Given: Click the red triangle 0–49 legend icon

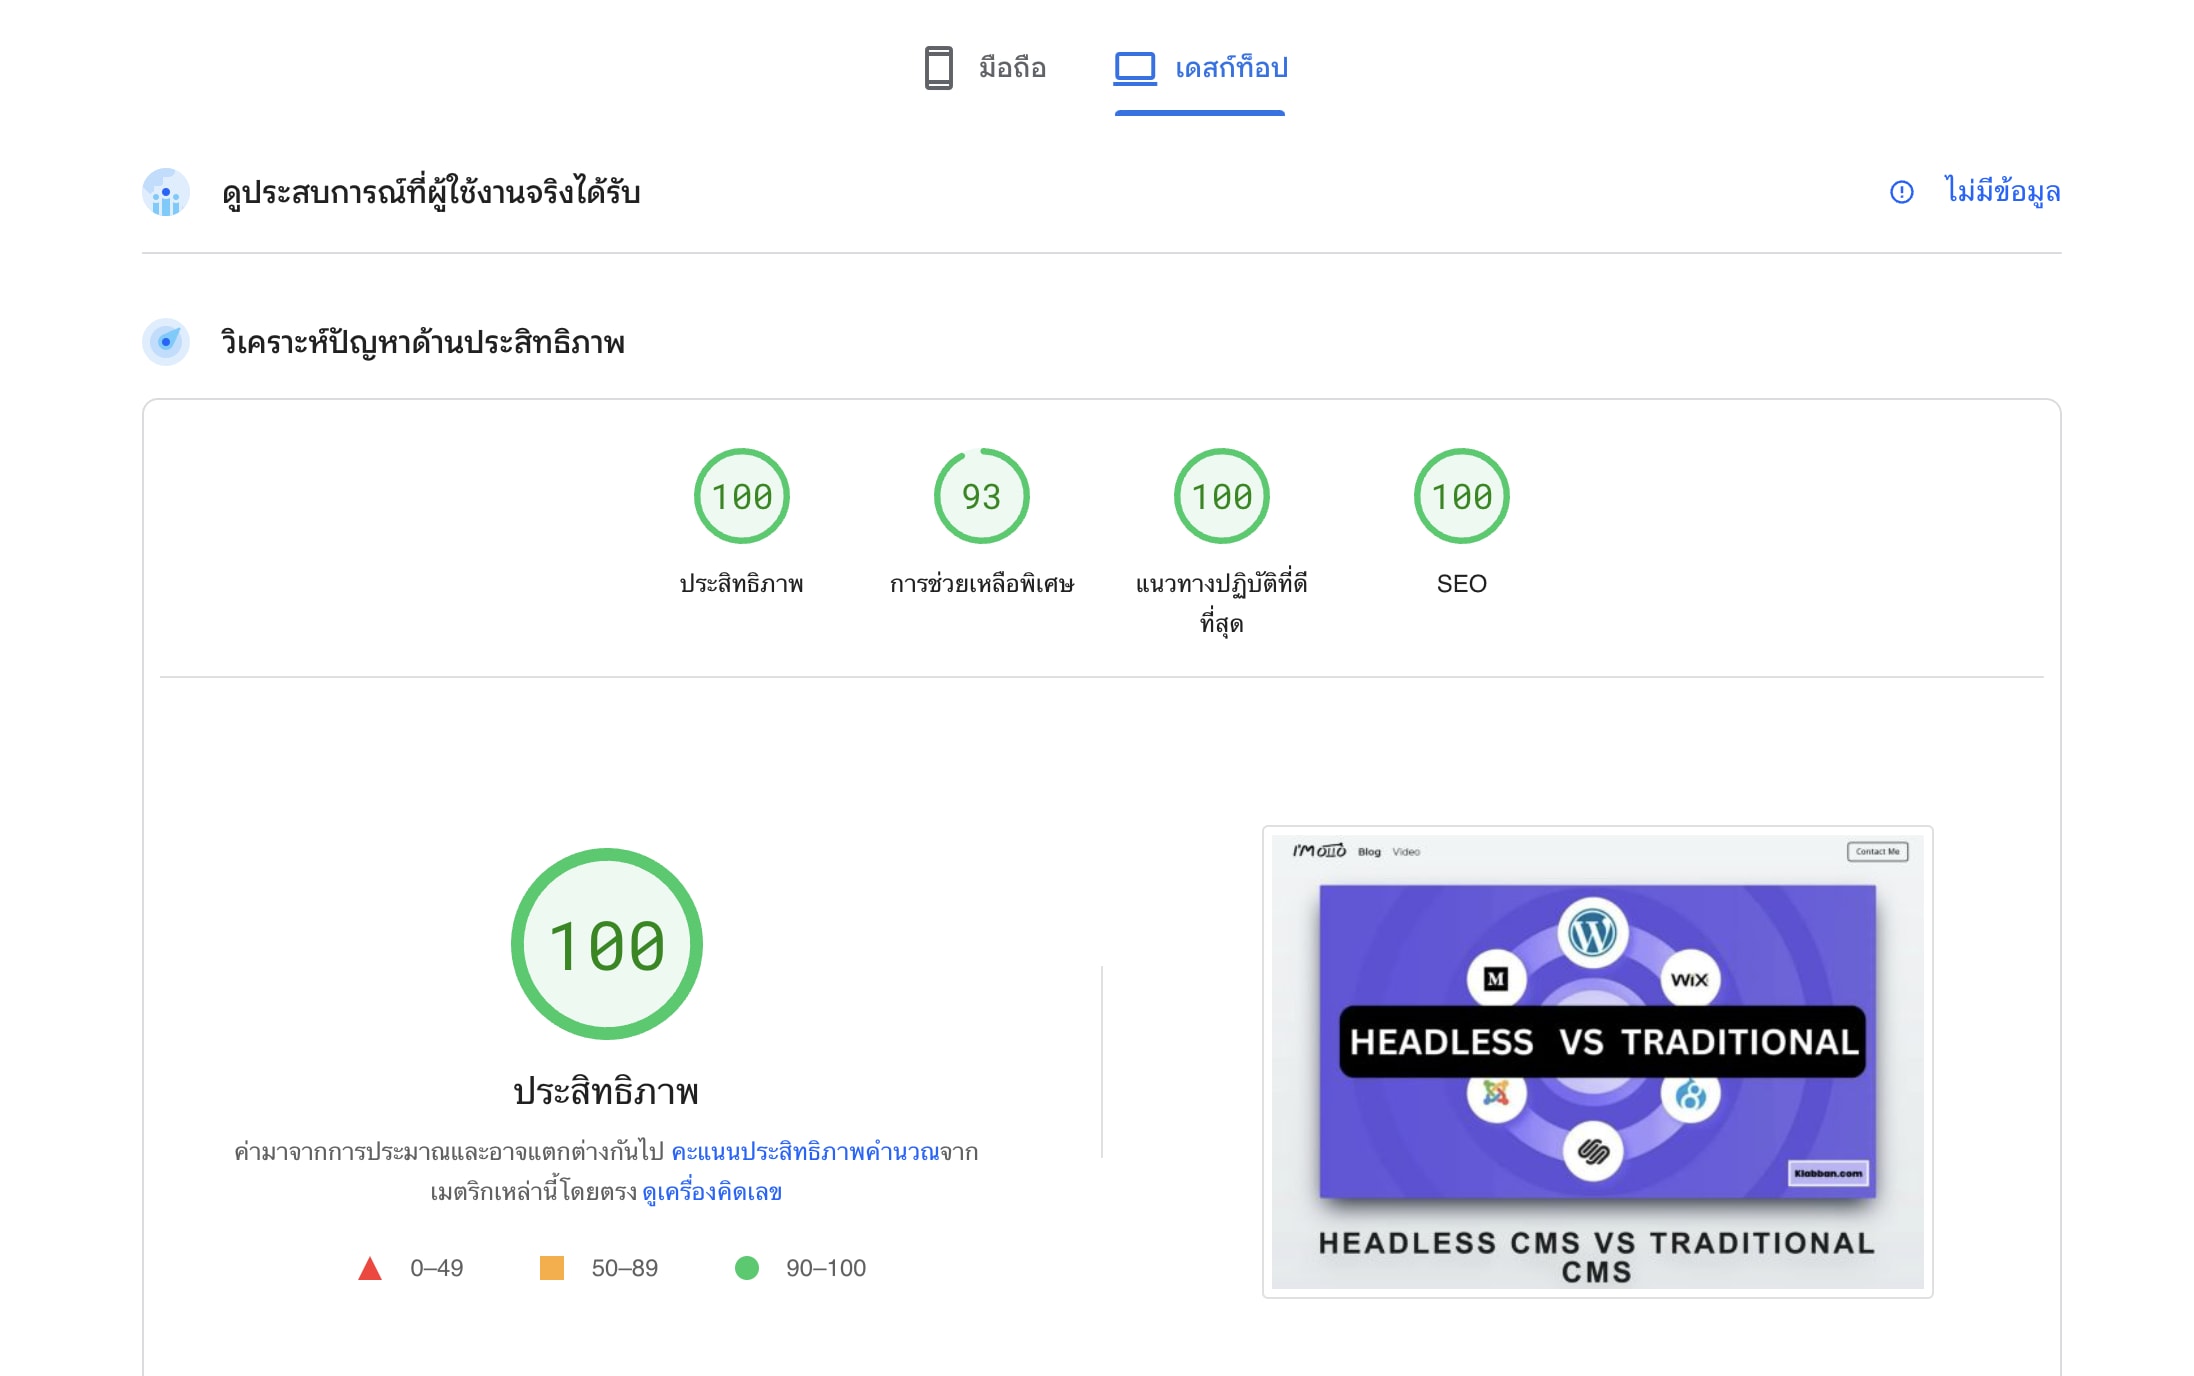Looking at the screenshot, I should (x=370, y=1269).
